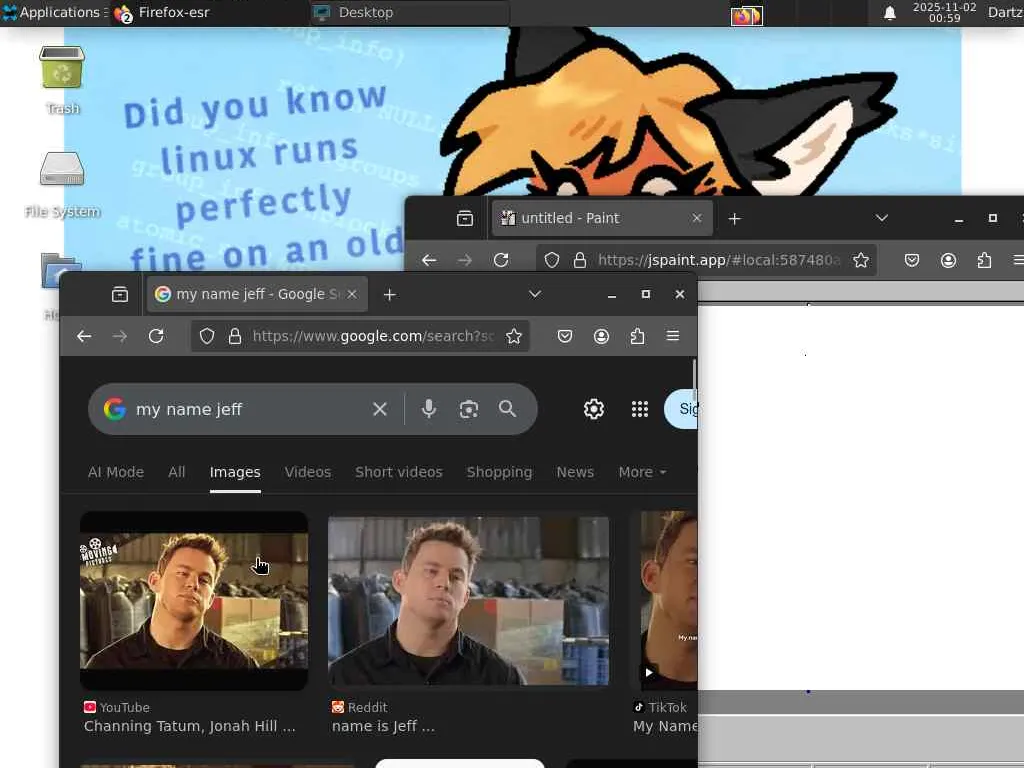Open the TikTok video thumbnail
Screen dimensions: 1024x768
click(x=669, y=601)
